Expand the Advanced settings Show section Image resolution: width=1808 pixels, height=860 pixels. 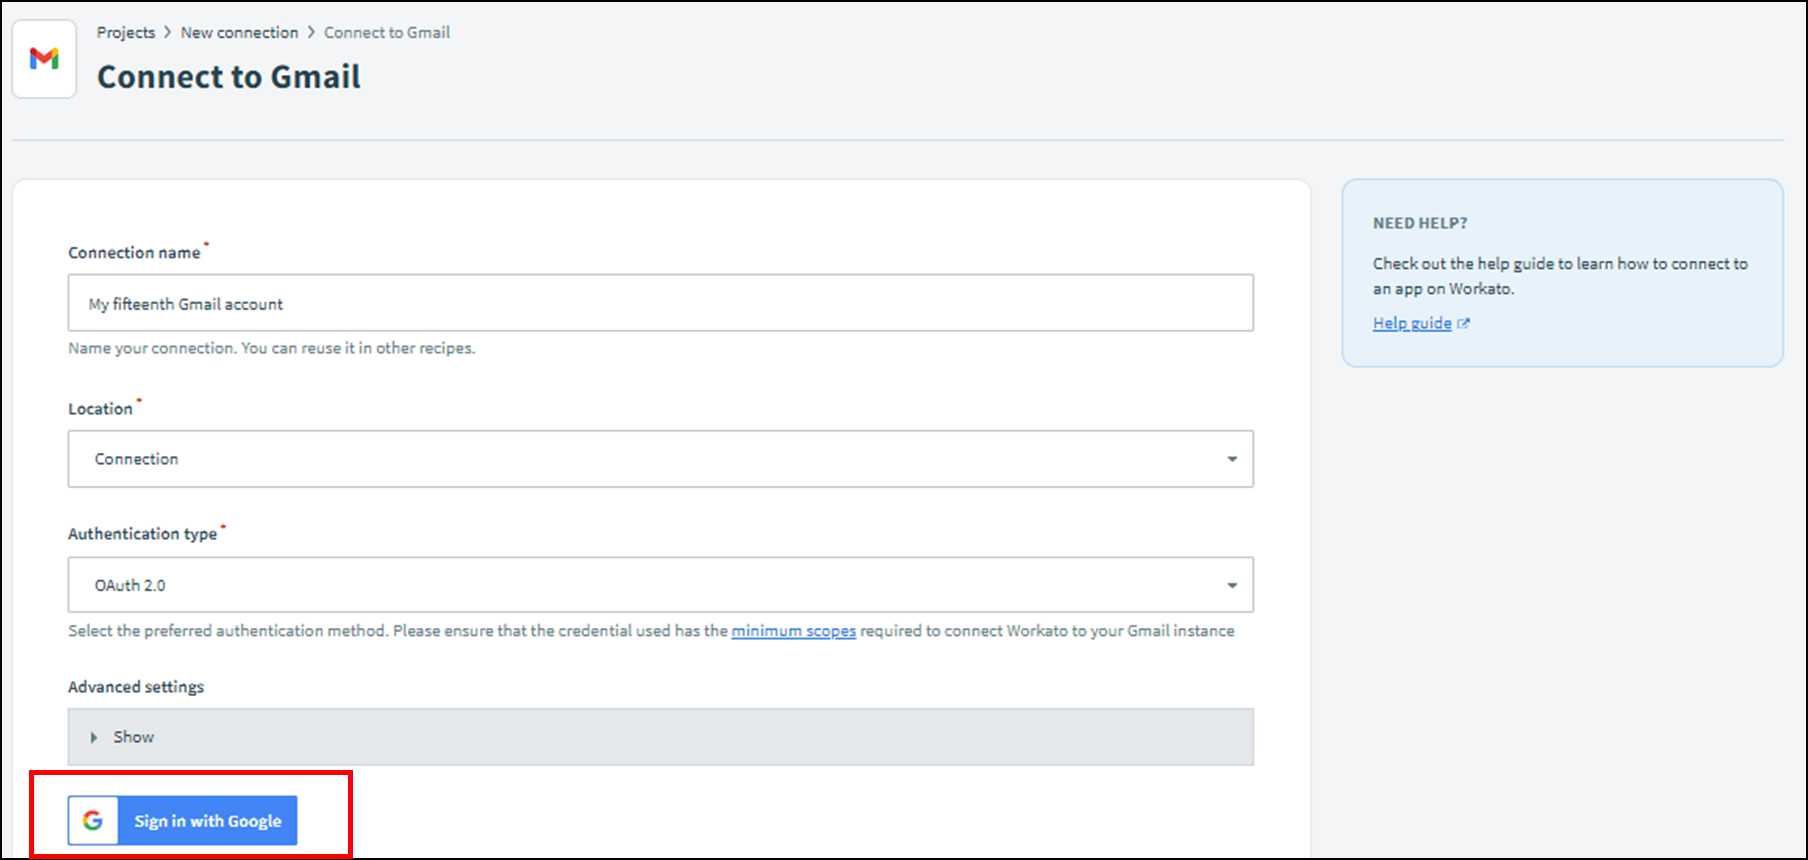coord(660,737)
